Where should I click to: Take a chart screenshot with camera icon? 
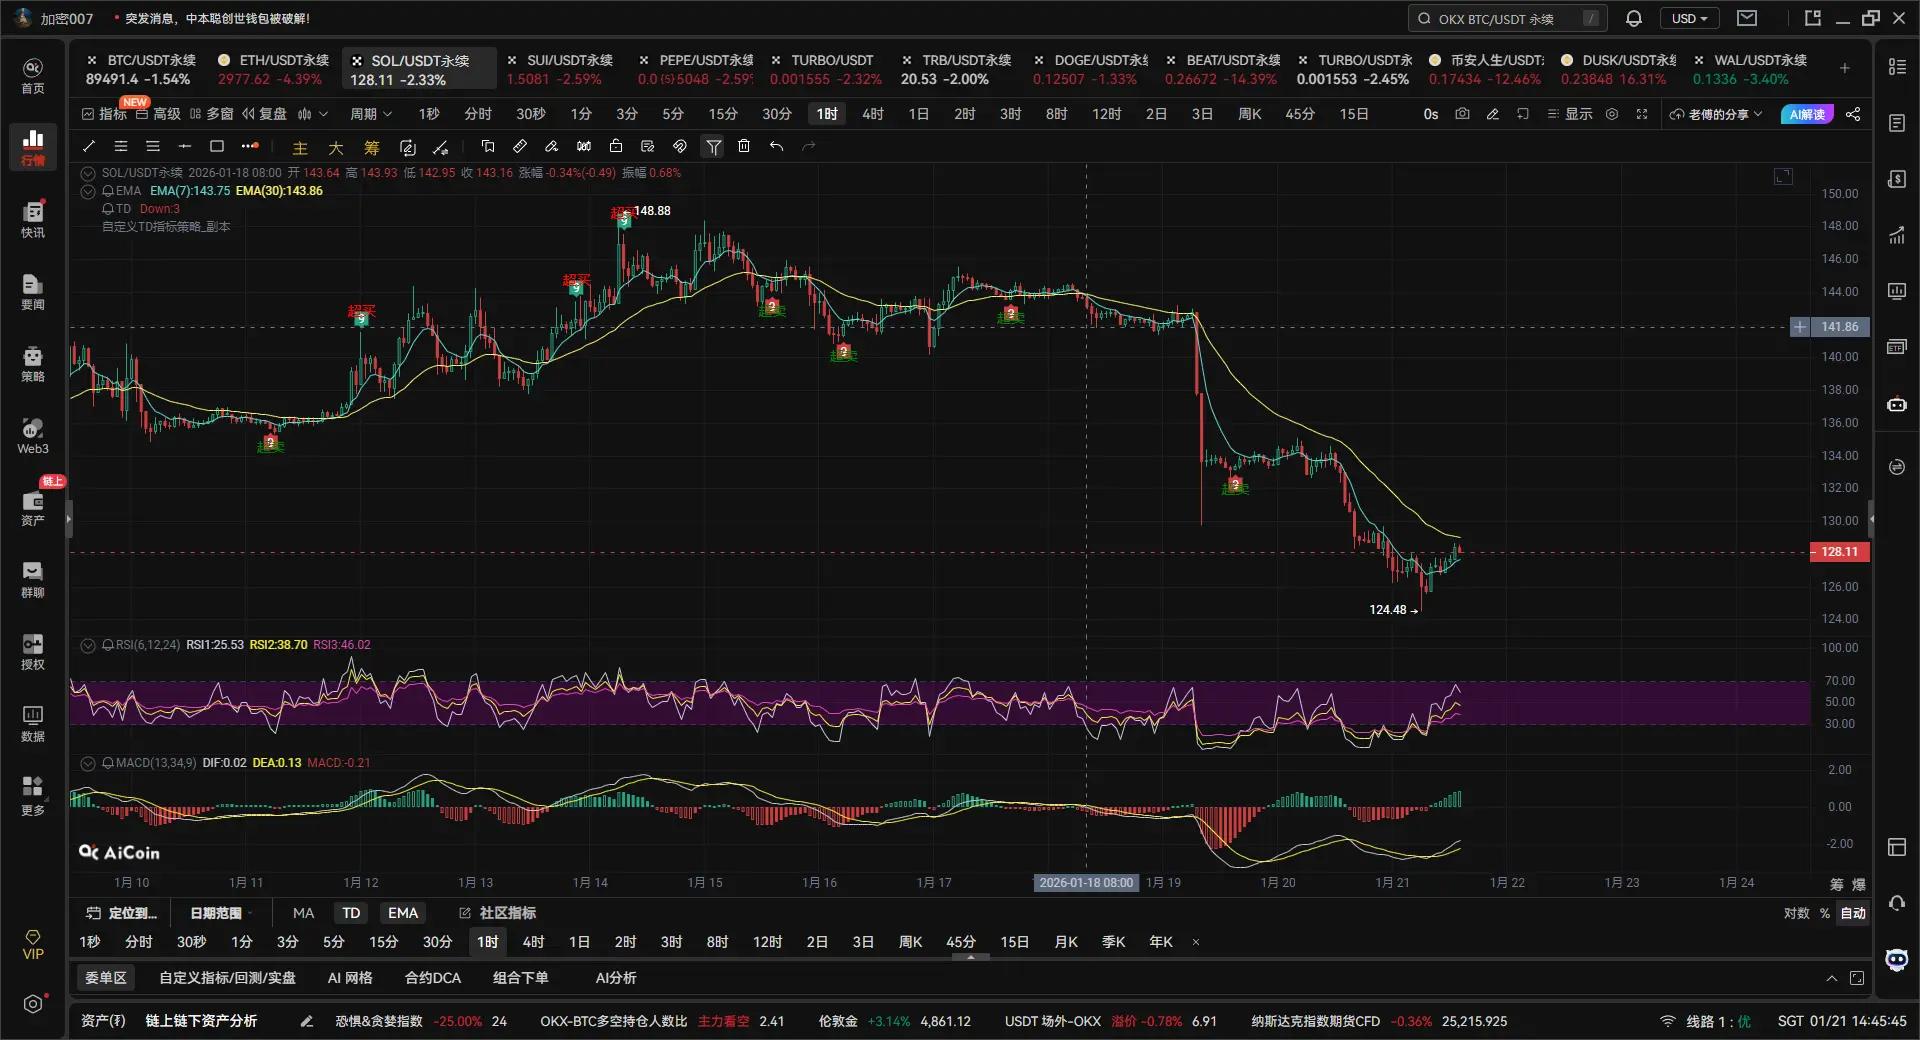[x=1462, y=114]
